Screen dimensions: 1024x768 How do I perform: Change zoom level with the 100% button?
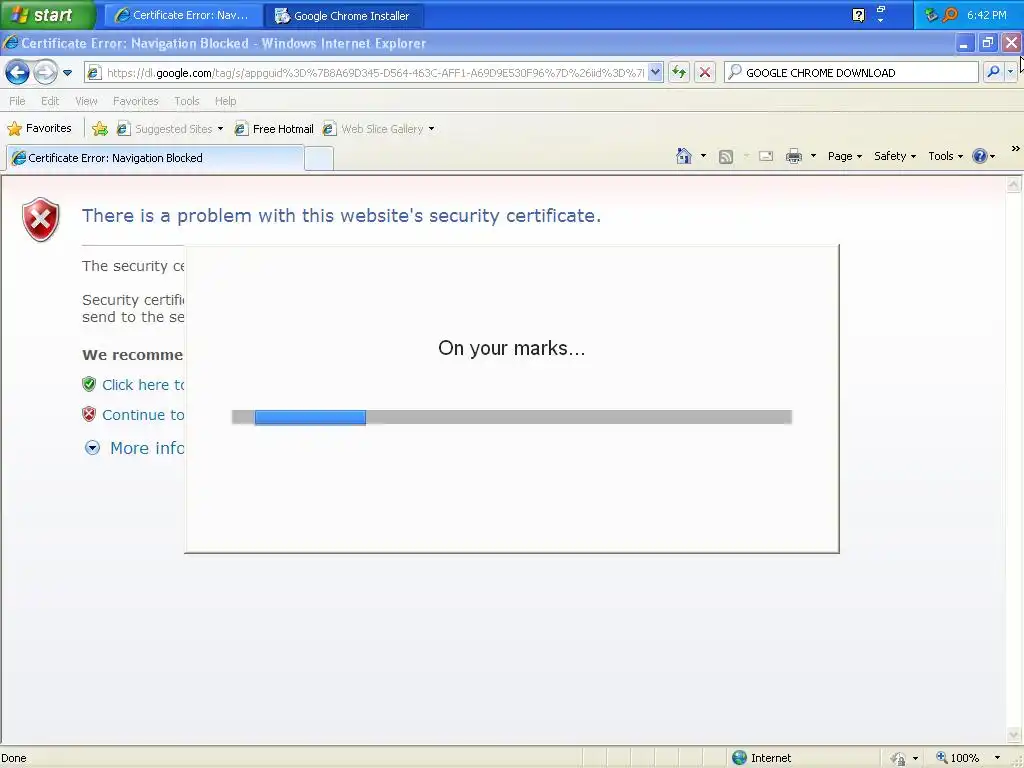(957, 758)
